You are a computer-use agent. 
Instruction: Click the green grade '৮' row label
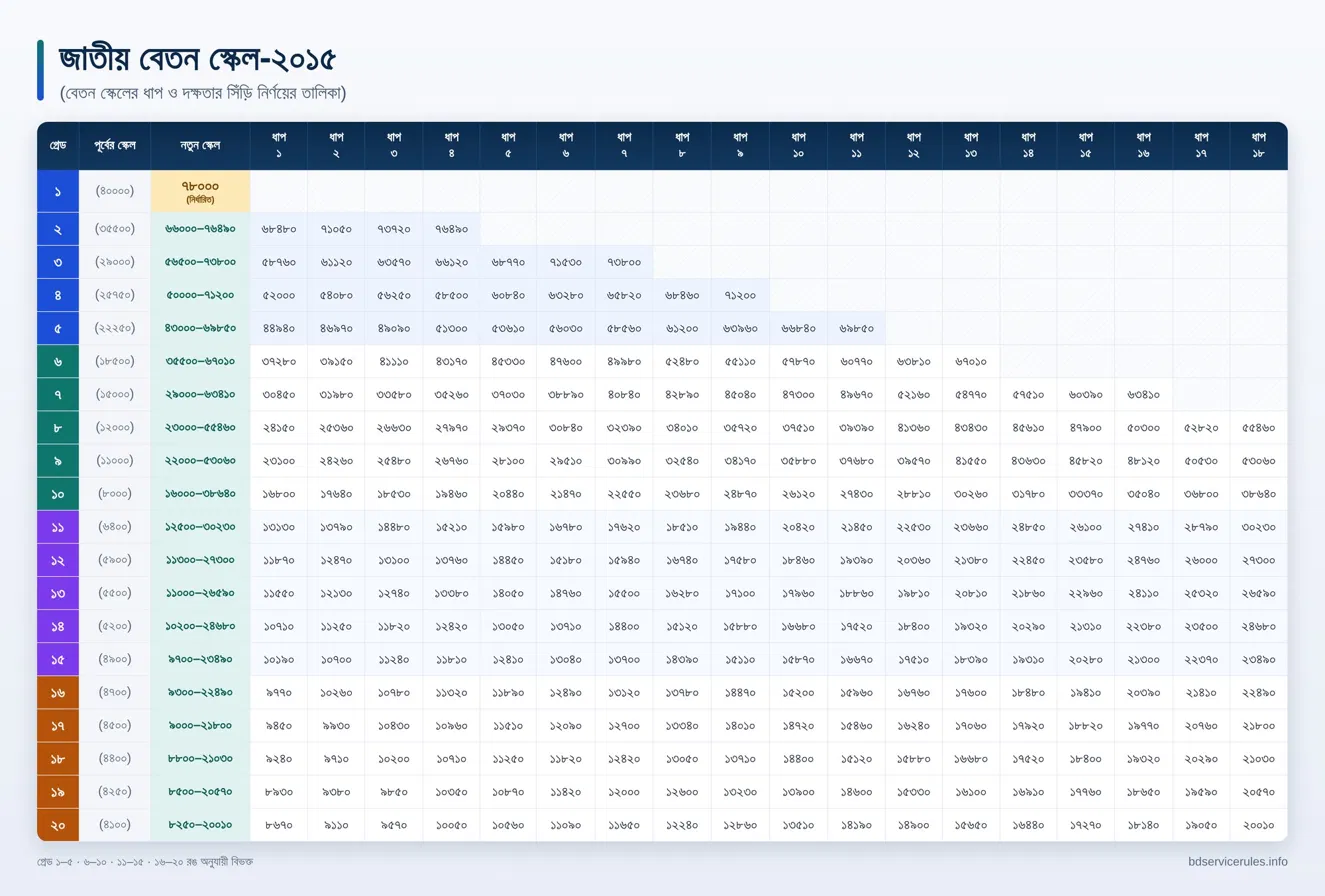point(58,428)
